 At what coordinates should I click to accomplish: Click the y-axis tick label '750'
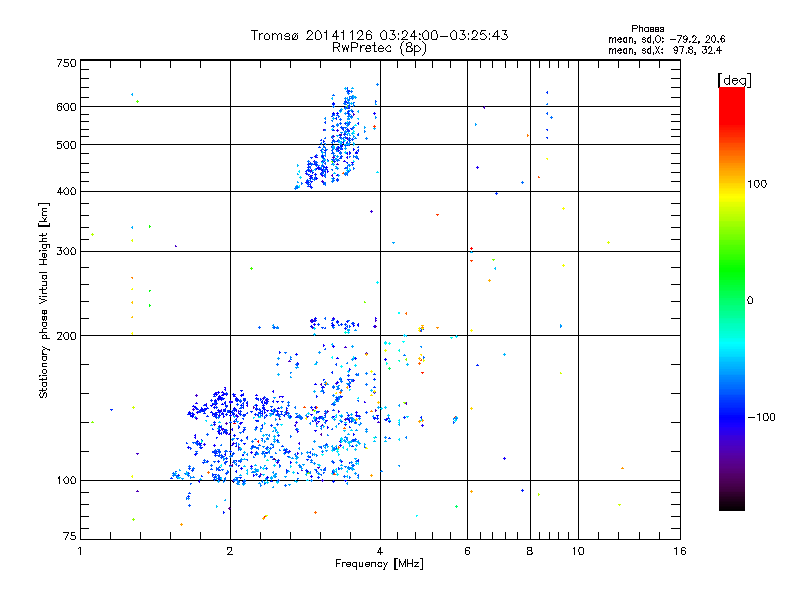pyautogui.click(x=66, y=63)
